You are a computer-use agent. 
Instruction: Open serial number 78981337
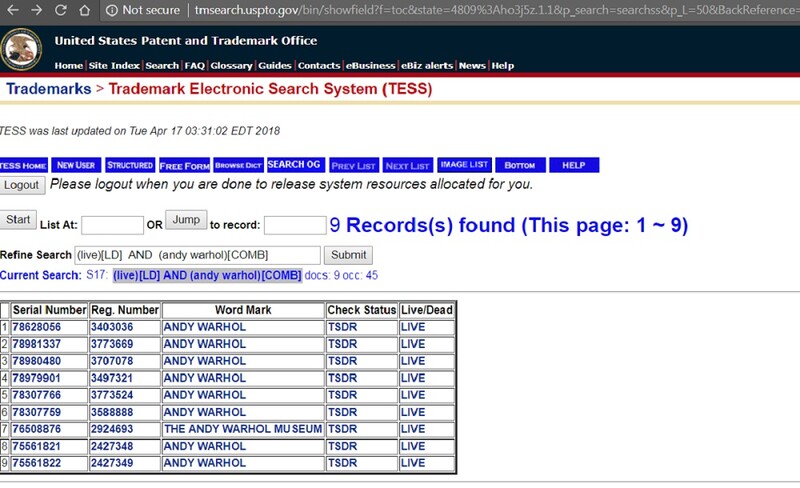pos(36,344)
